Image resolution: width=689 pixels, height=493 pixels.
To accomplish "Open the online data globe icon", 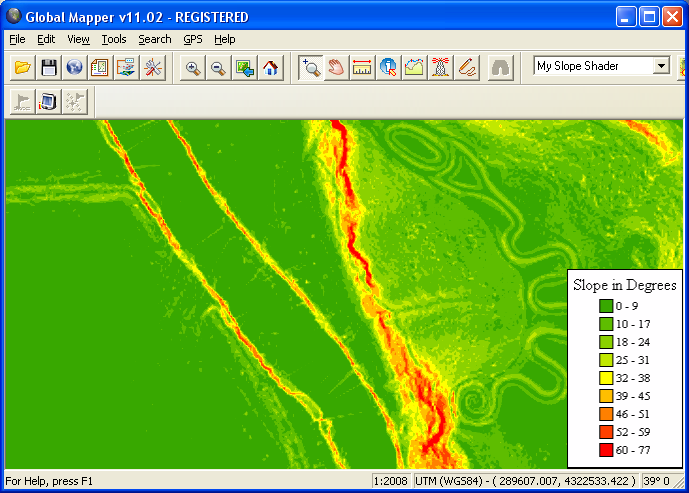I will pyautogui.click(x=74, y=68).
